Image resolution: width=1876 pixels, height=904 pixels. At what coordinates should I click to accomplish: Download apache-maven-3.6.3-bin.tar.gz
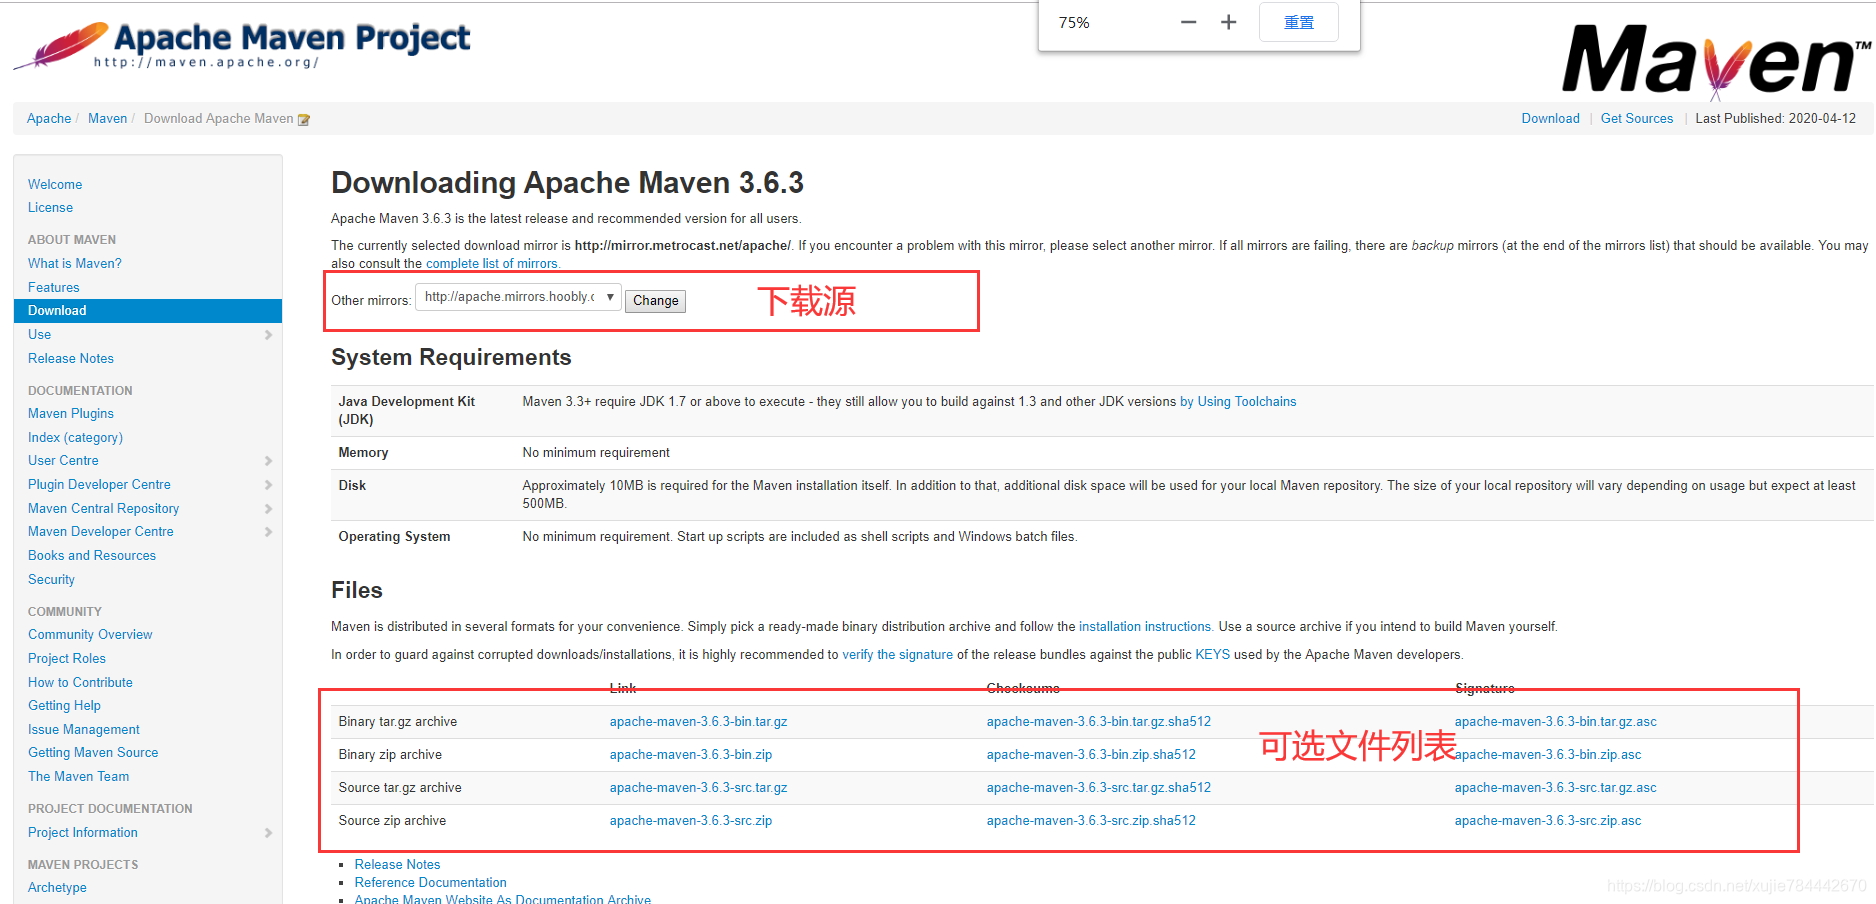pyautogui.click(x=698, y=722)
